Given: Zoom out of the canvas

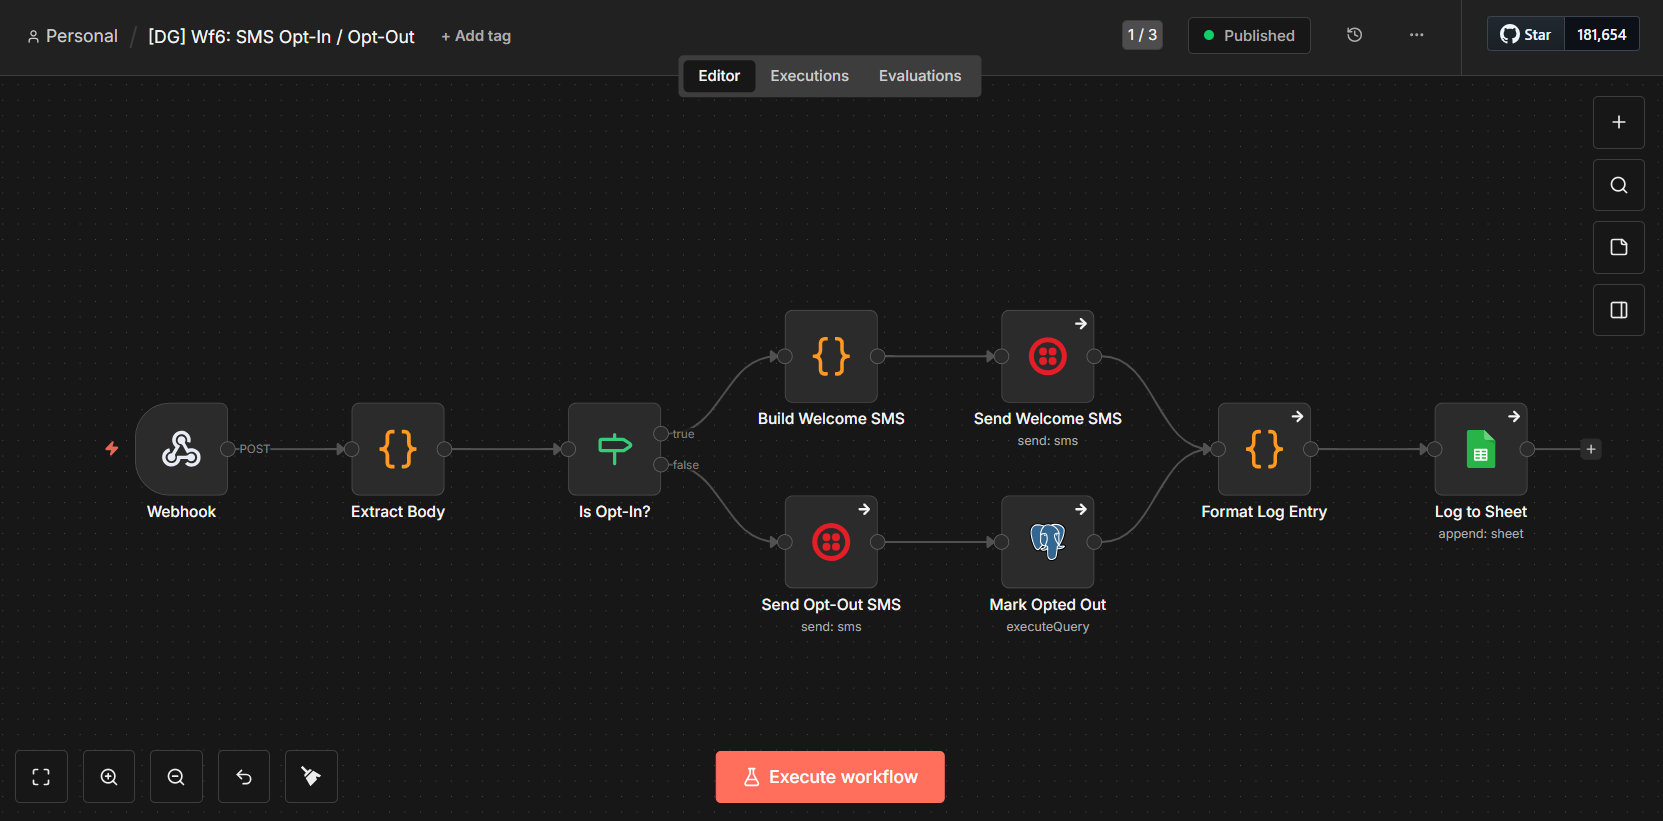Looking at the screenshot, I should [x=176, y=777].
